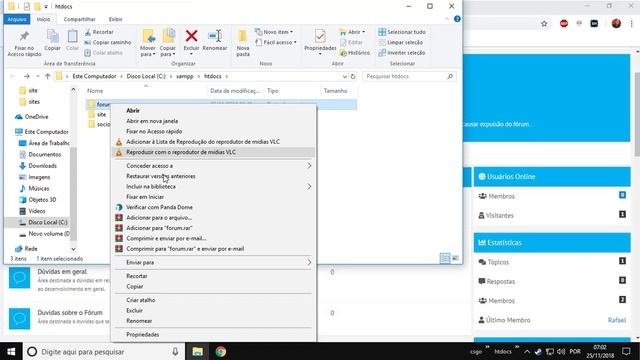Open Chrome from the taskbar

pos(221,351)
